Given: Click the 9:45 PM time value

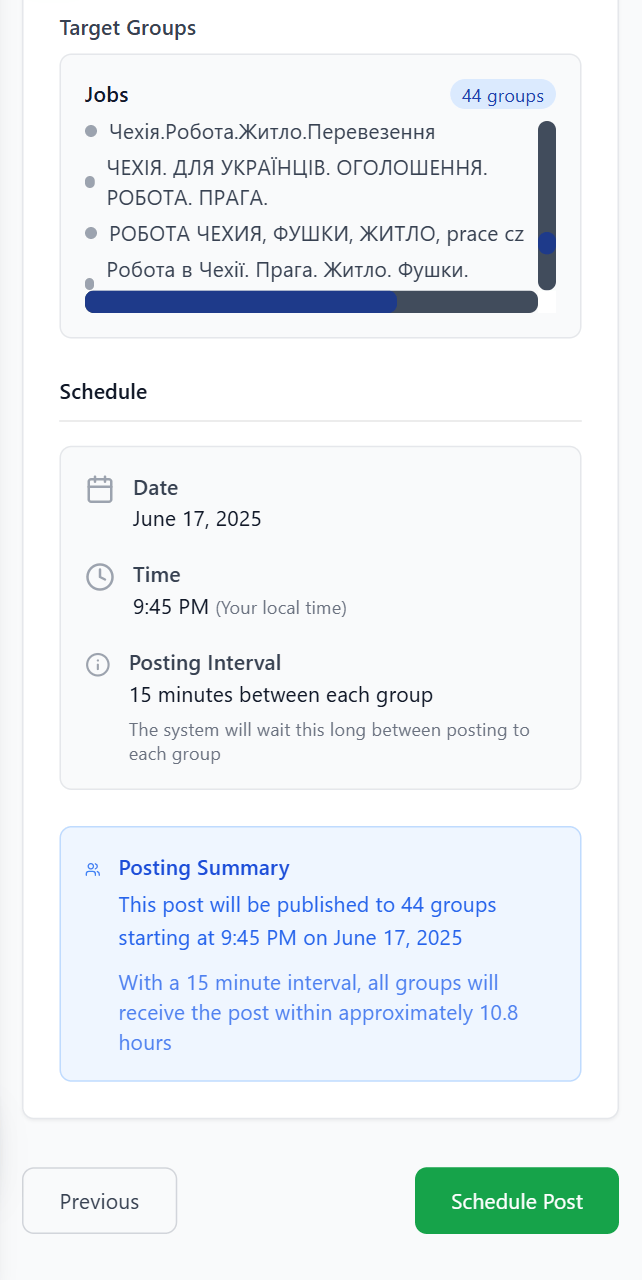Looking at the screenshot, I should (x=171, y=606).
